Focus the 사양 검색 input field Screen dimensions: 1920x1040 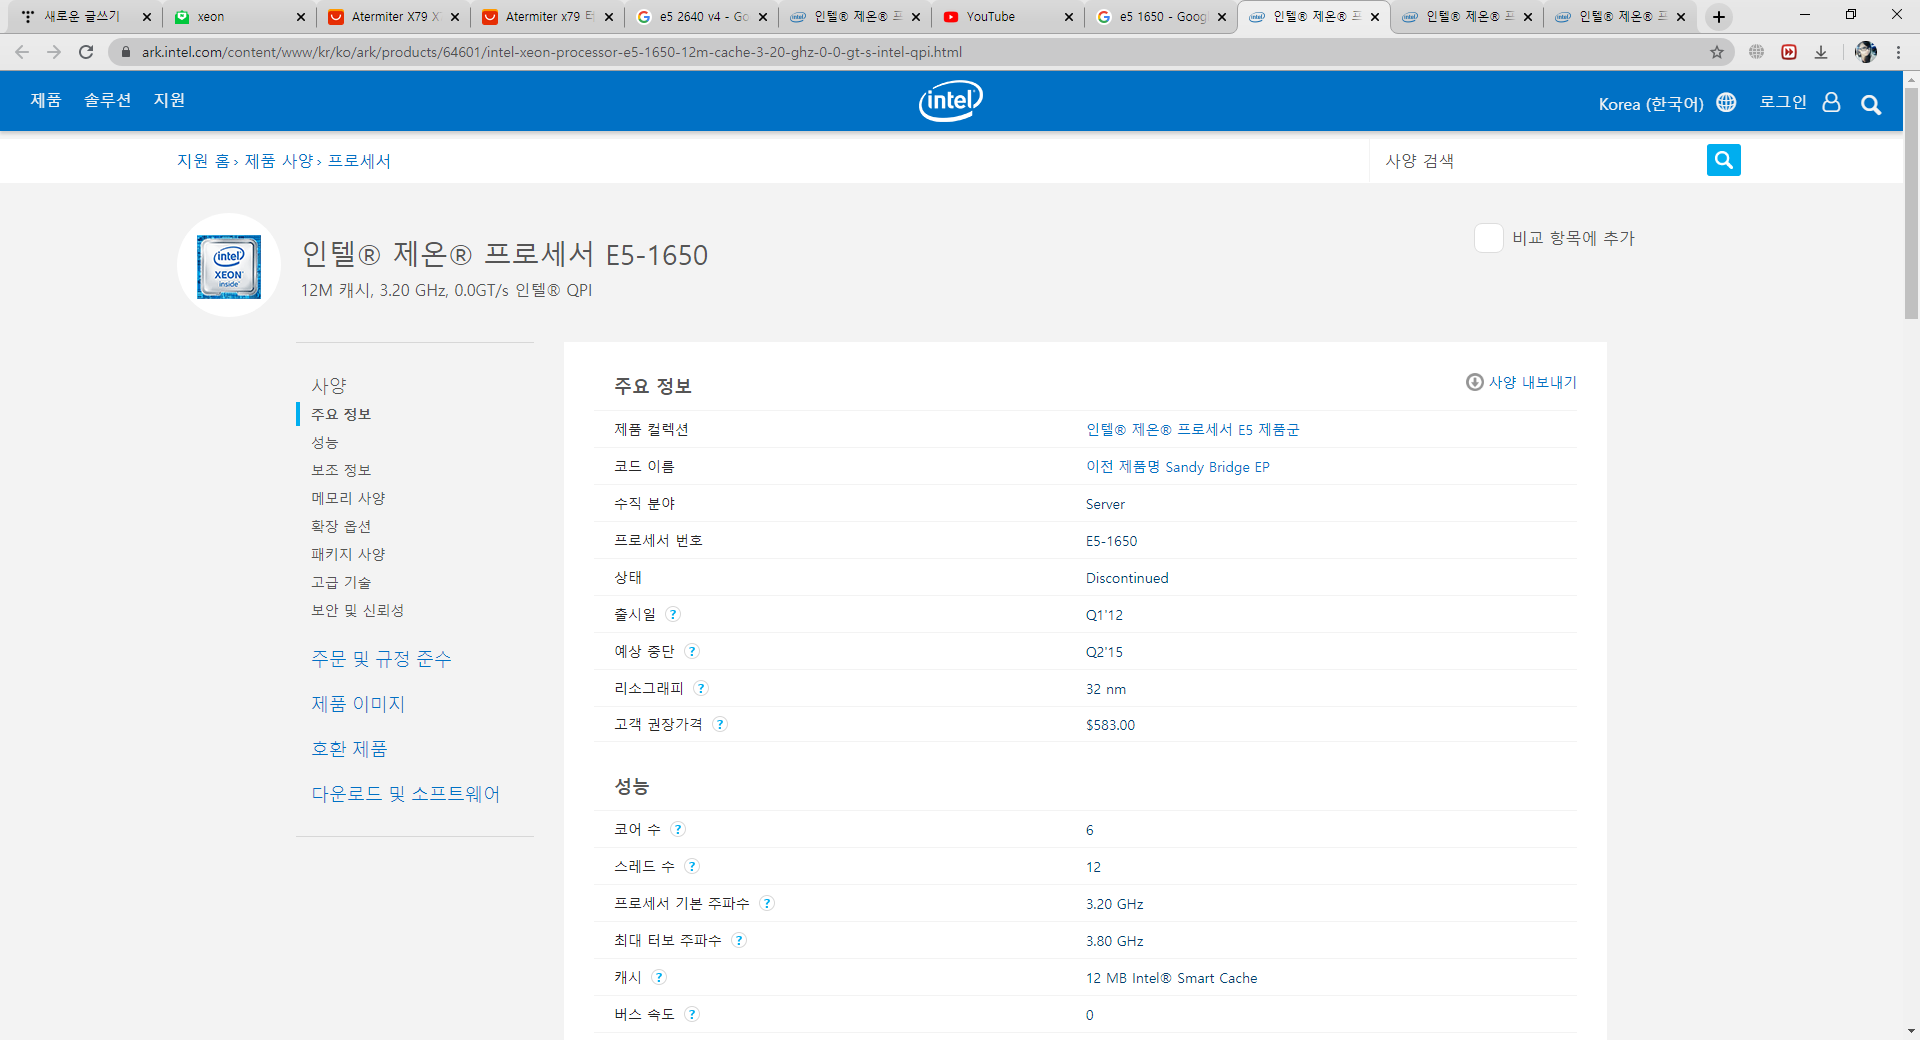[x=1538, y=160]
